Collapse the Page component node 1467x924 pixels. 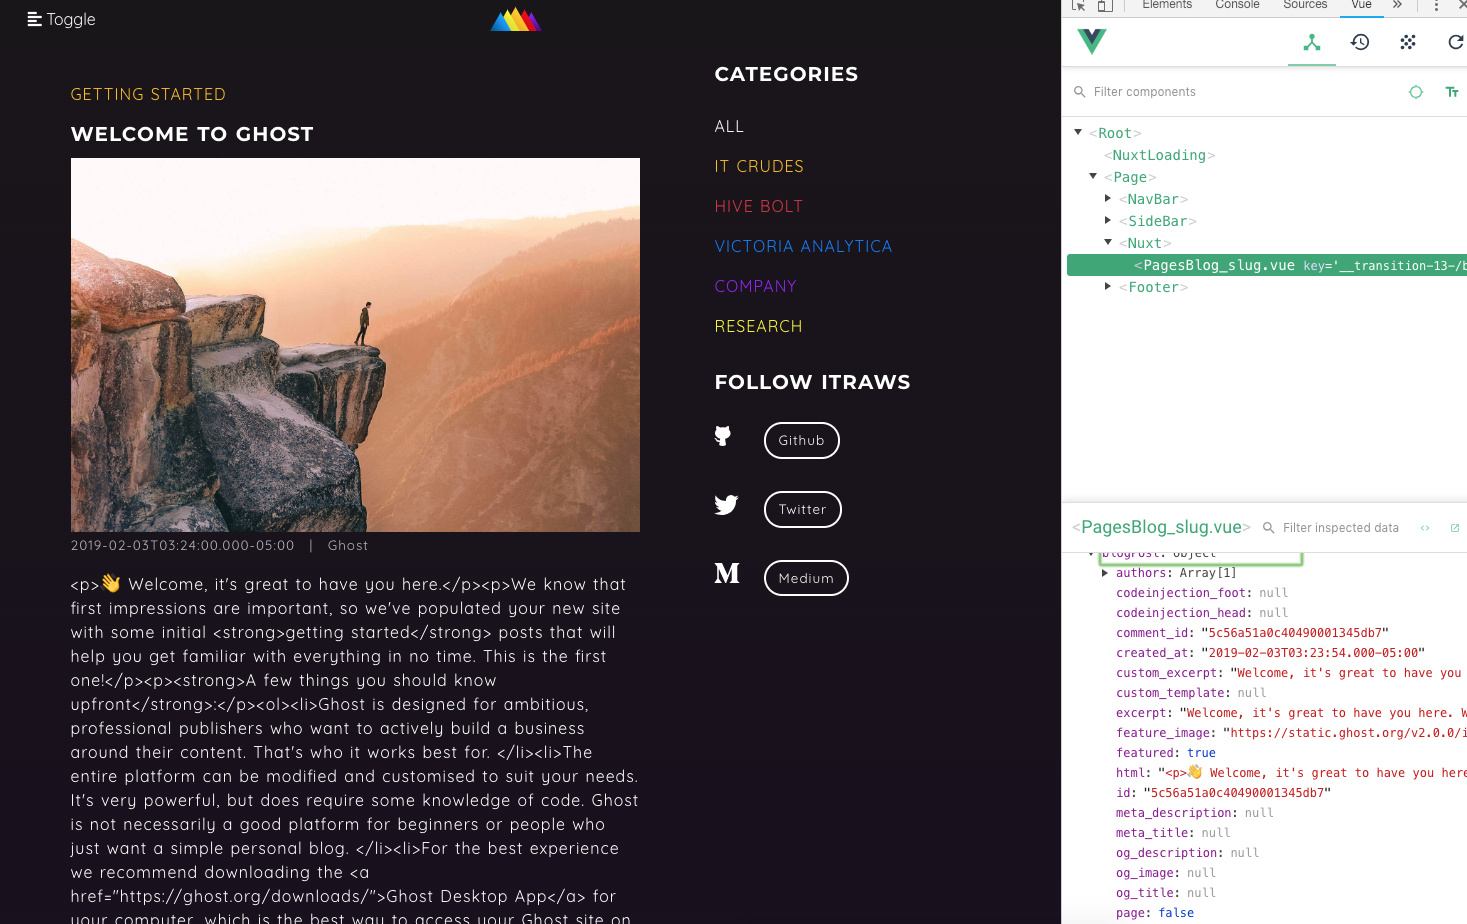coord(1093,176)
